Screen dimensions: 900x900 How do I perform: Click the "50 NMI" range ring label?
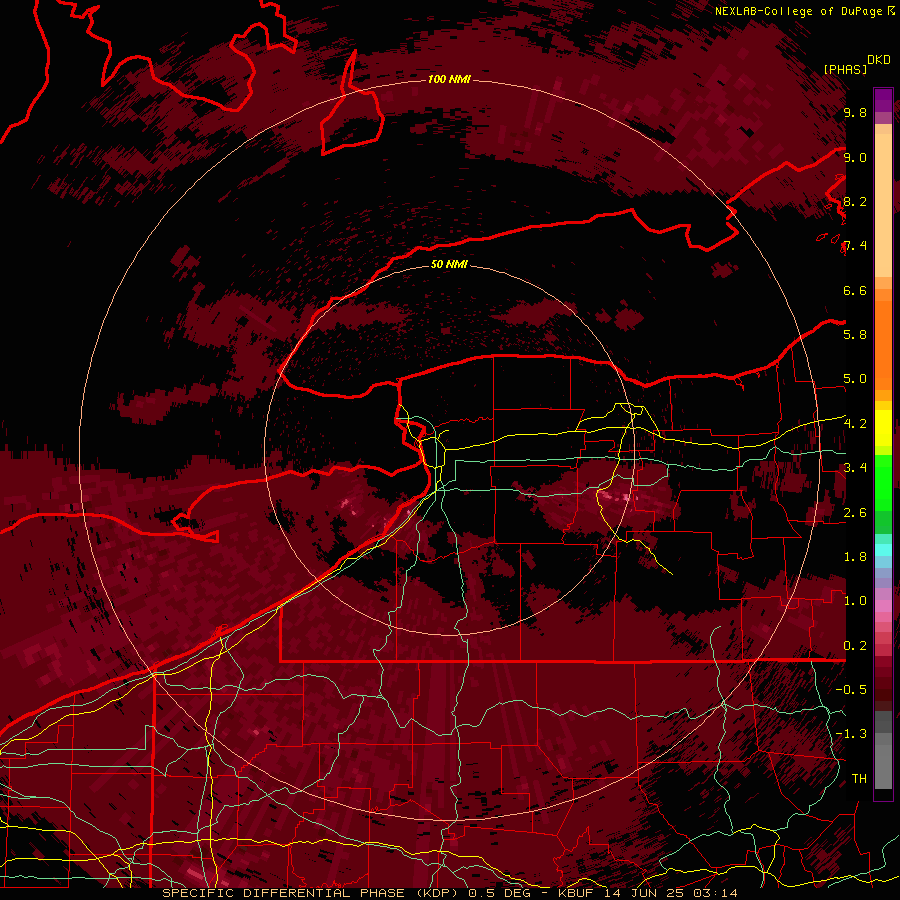(x=449, y=265)
